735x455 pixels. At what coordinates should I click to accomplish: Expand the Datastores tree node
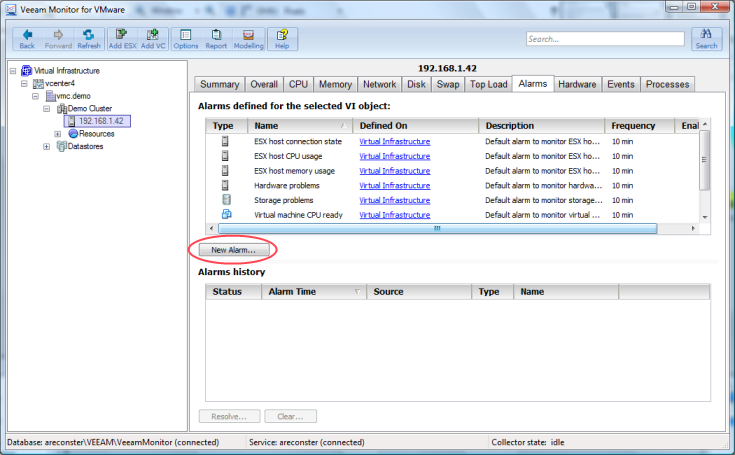tap(46, 146)
